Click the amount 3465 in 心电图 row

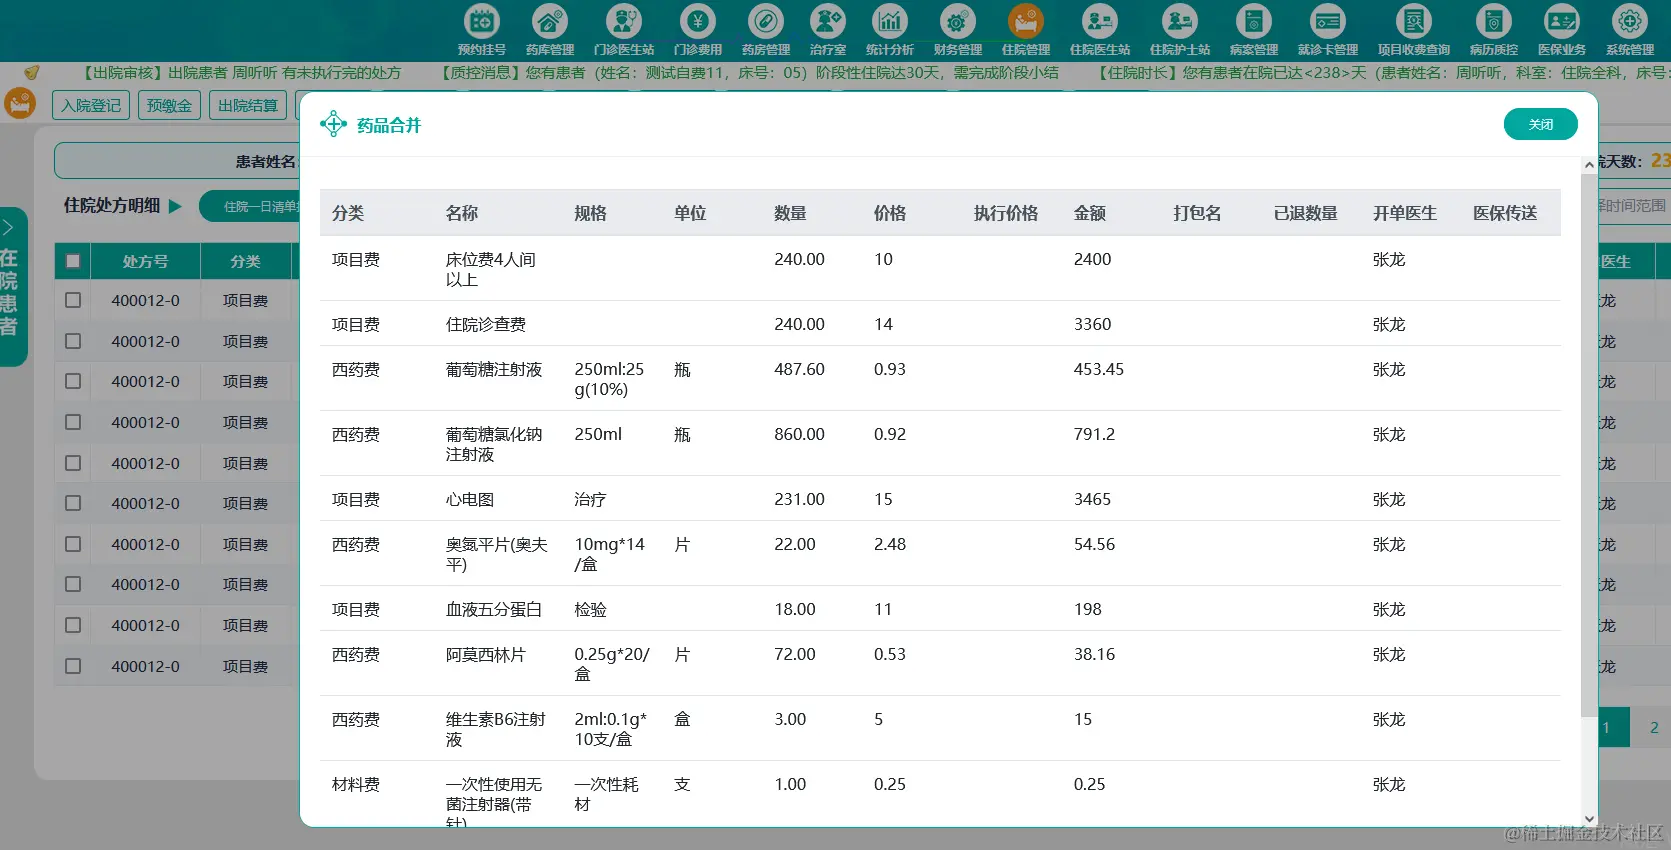[x=1092, y=499]
